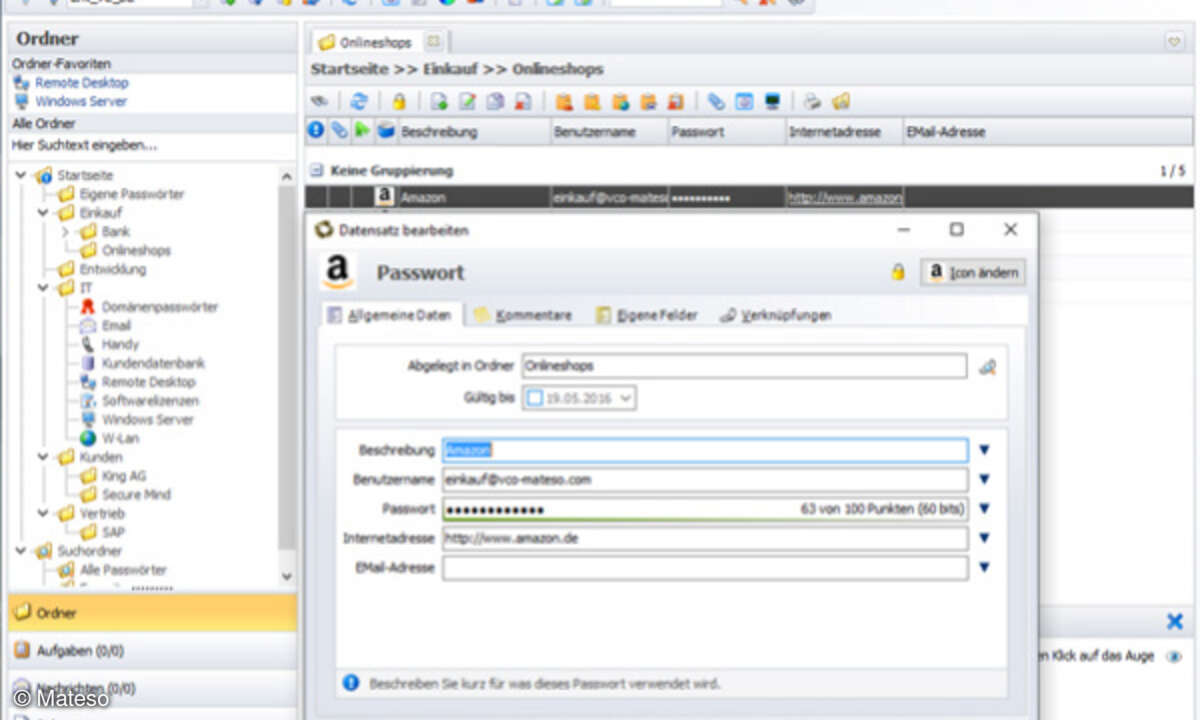Click the monitor icon in the record toolbar
1200x720 pixels.
[772, 101]
